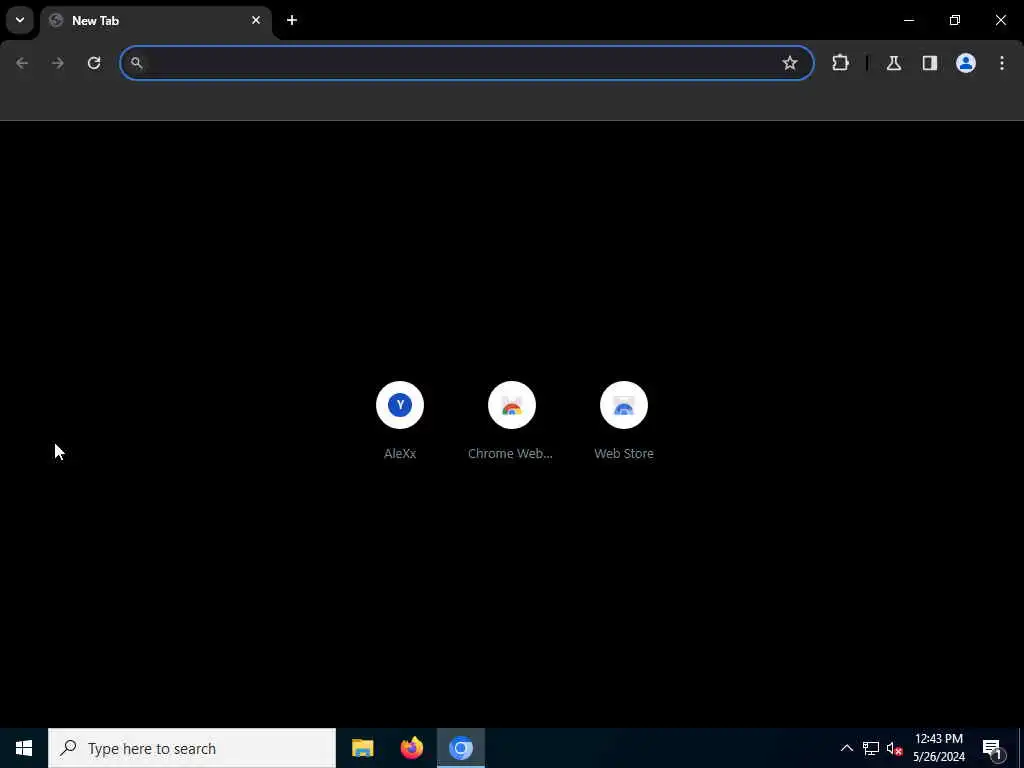Open the profile avatar menu
The image size is (1024, 768).
966,63
